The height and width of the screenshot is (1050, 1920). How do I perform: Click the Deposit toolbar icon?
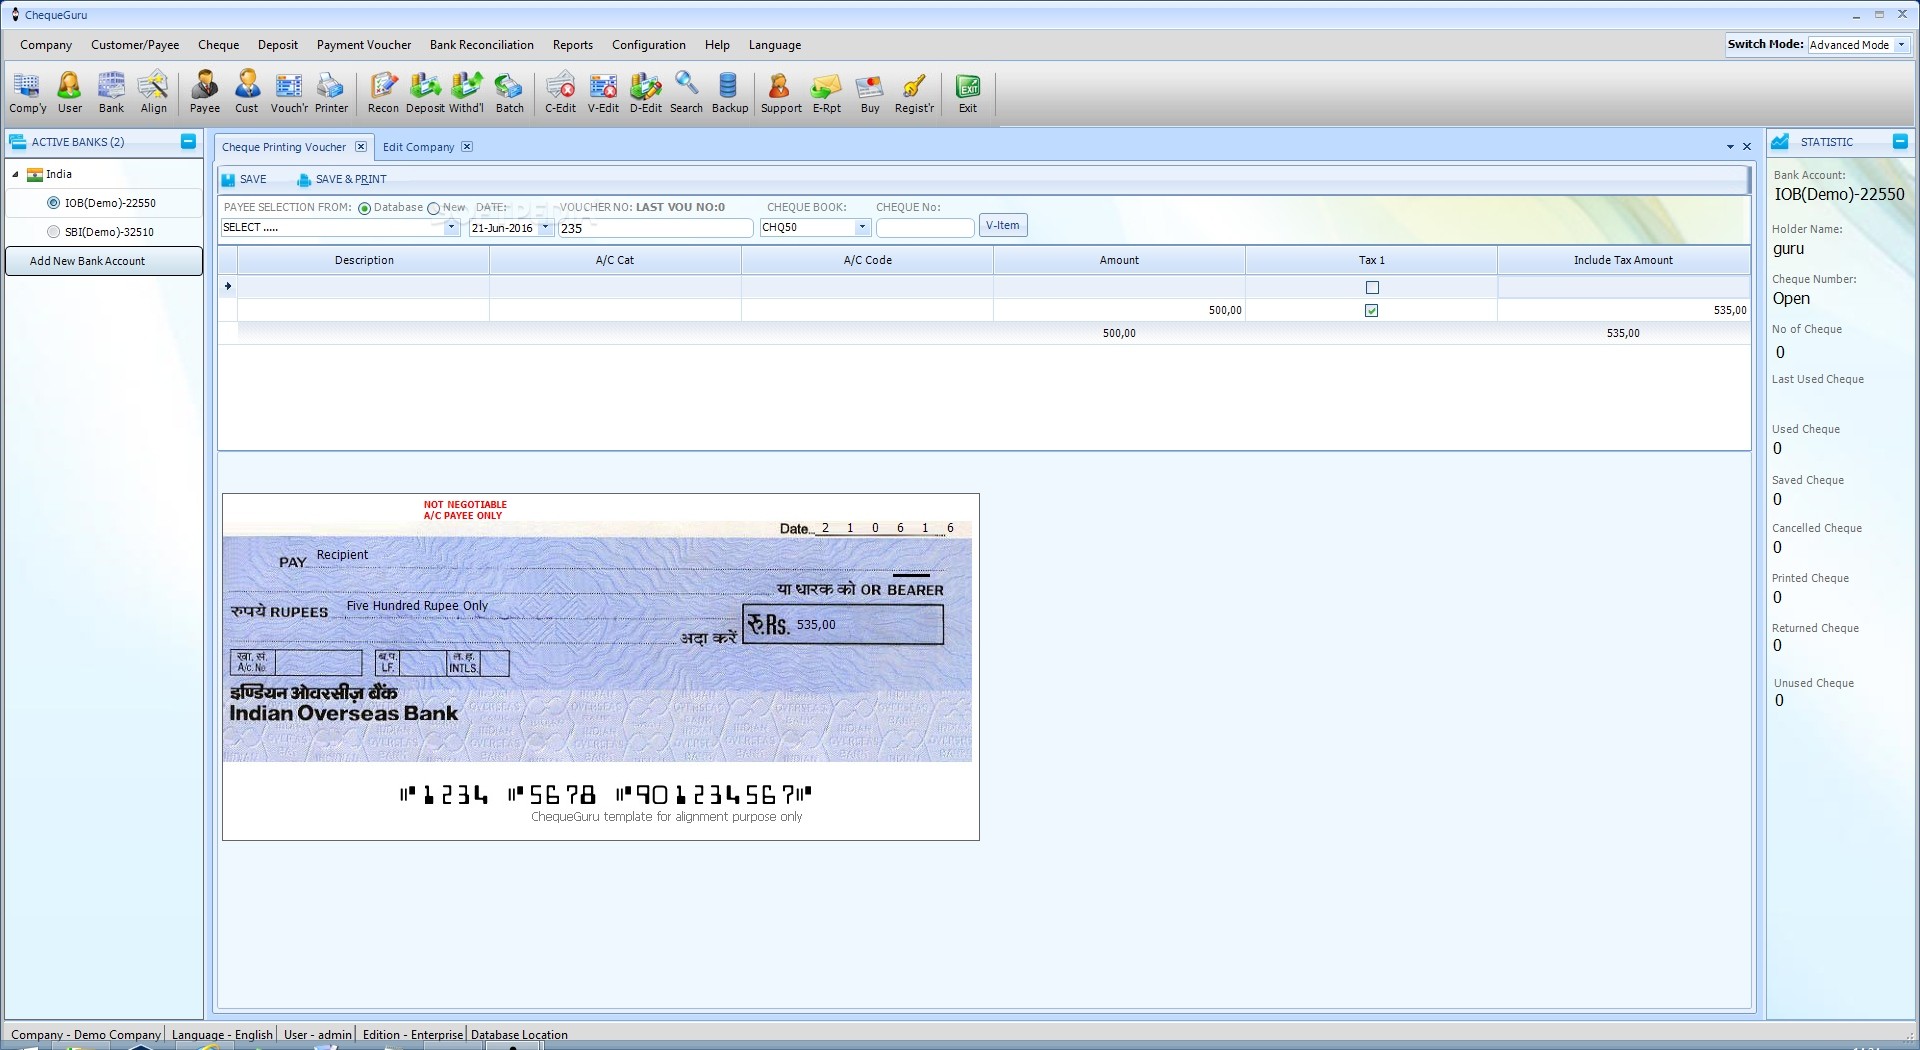(x=425, y=93)
